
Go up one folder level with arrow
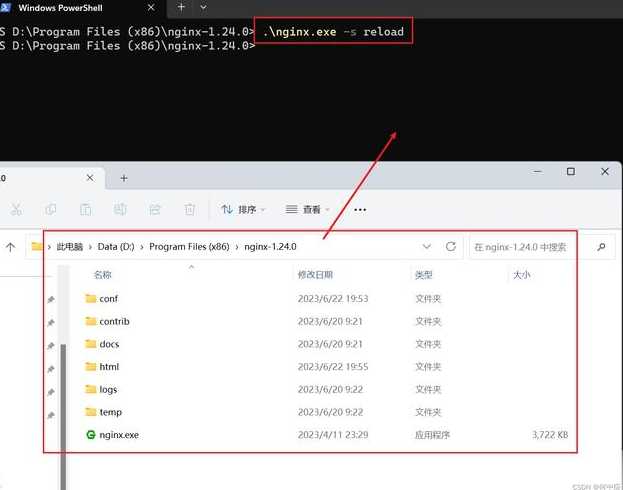pos(11,247)
